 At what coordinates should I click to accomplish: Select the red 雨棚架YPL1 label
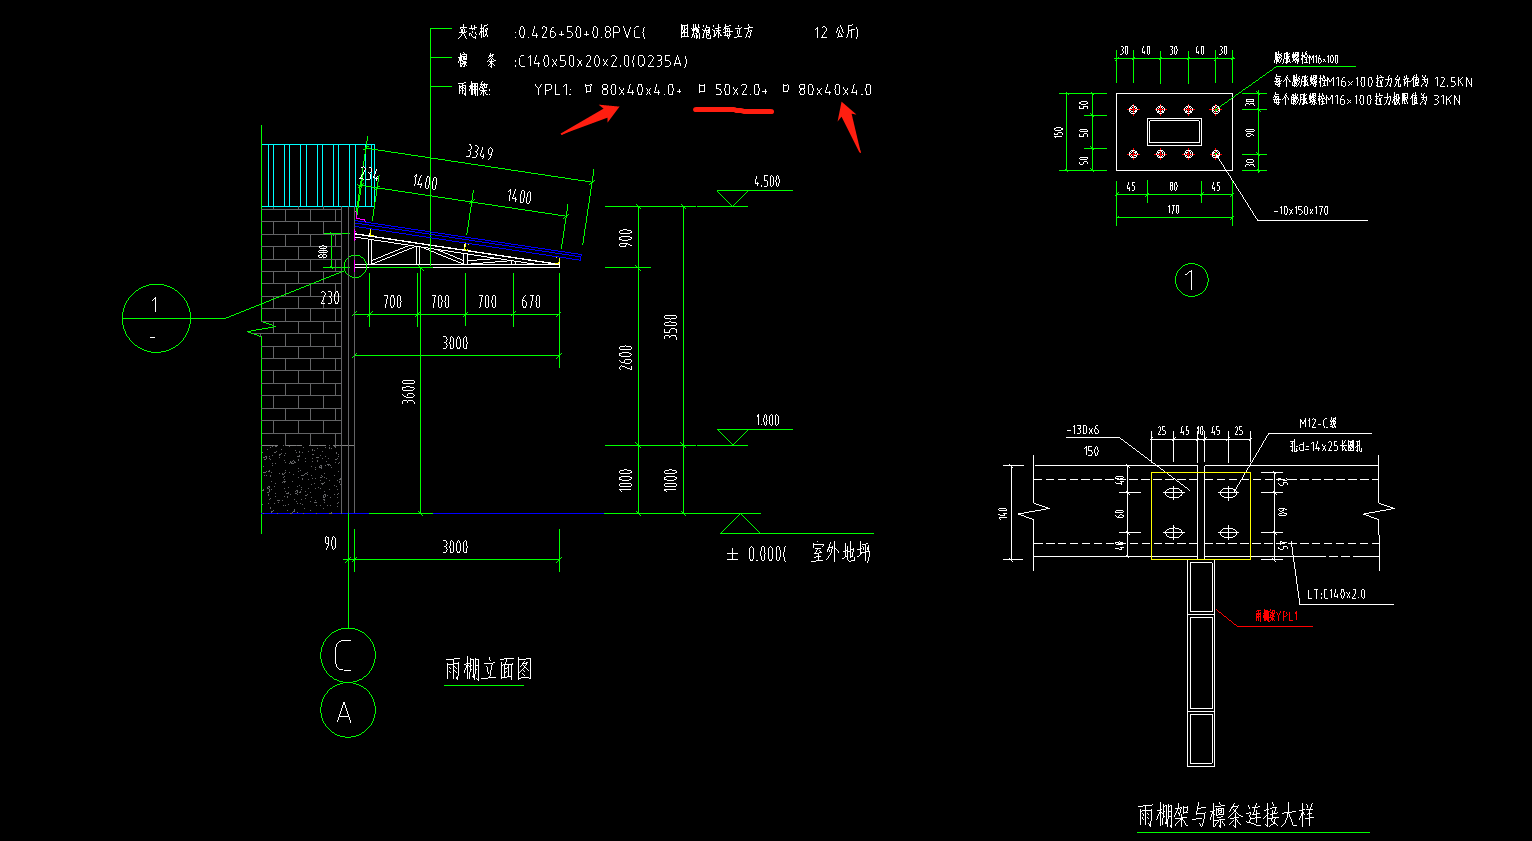1277,617
